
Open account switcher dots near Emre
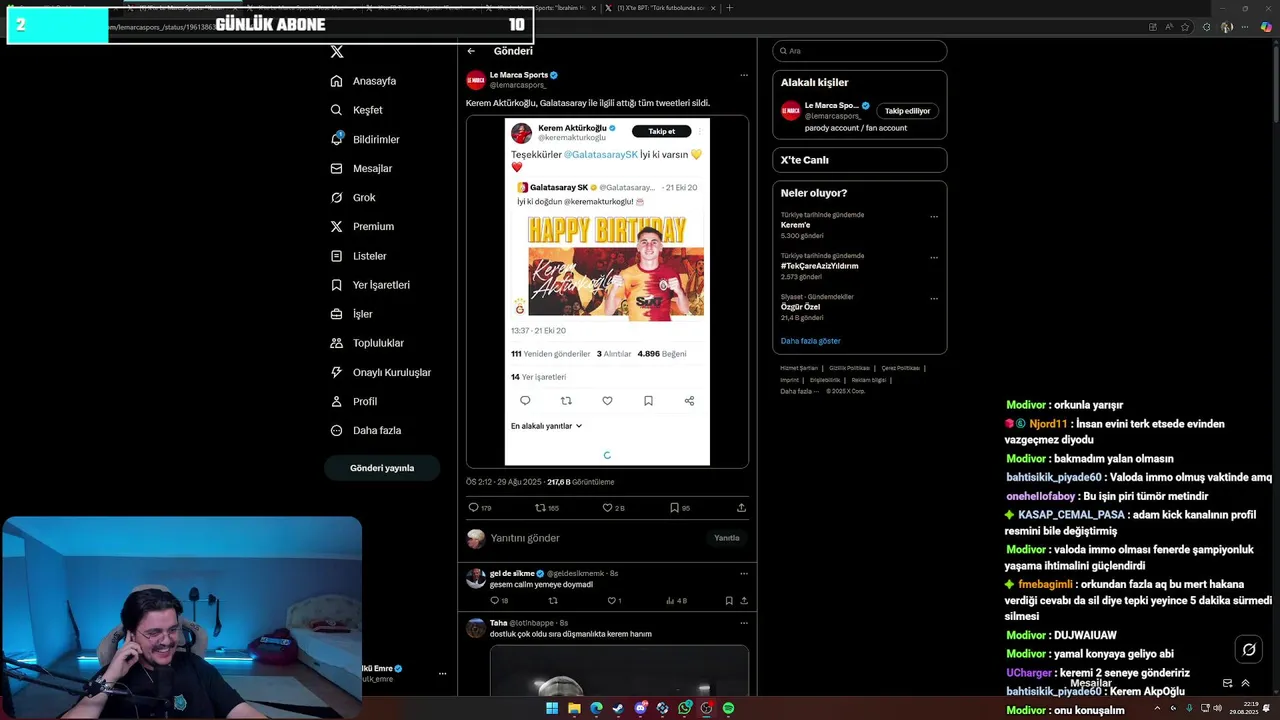(x=443, y=674)
